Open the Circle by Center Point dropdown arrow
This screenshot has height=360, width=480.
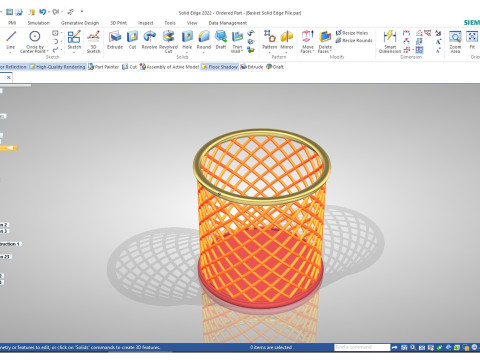pyautogui.click(x=48, y=51)
